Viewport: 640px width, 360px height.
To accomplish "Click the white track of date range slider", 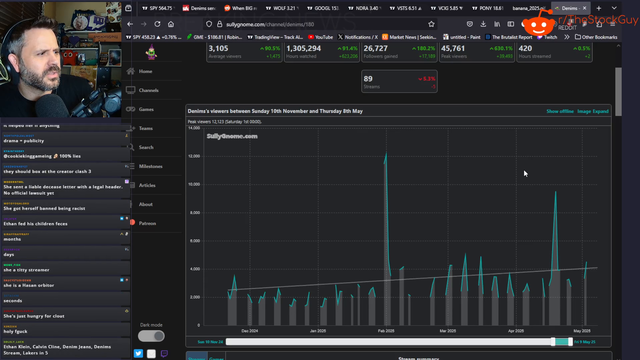I will coord(388,342).
